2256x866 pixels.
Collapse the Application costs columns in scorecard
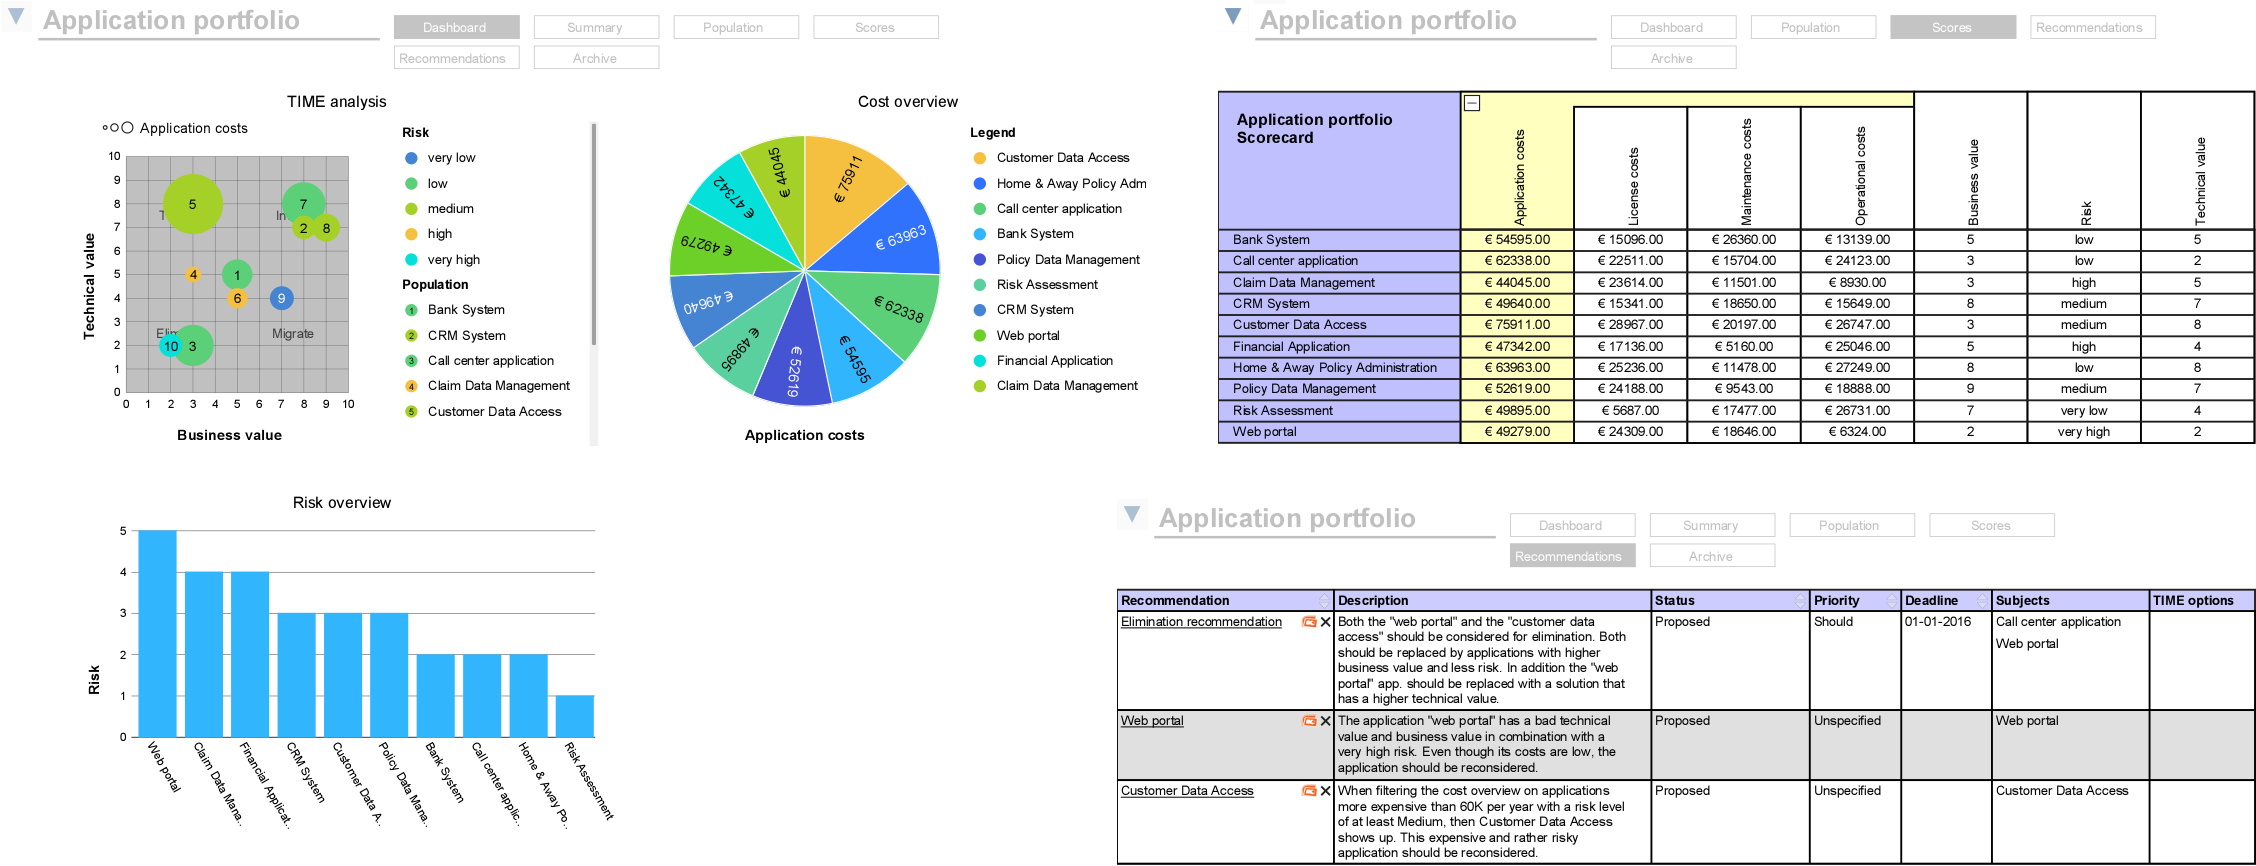[1472, 103]
